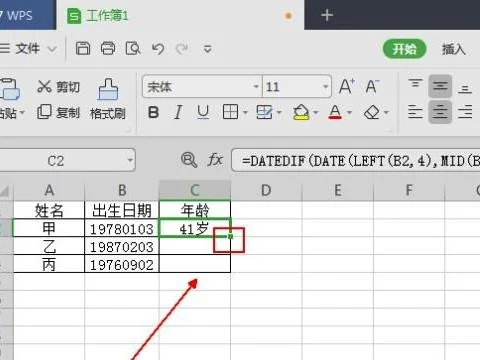Toggle italic formatting
This screenshot has width=480, height=360.
point(178,113)
